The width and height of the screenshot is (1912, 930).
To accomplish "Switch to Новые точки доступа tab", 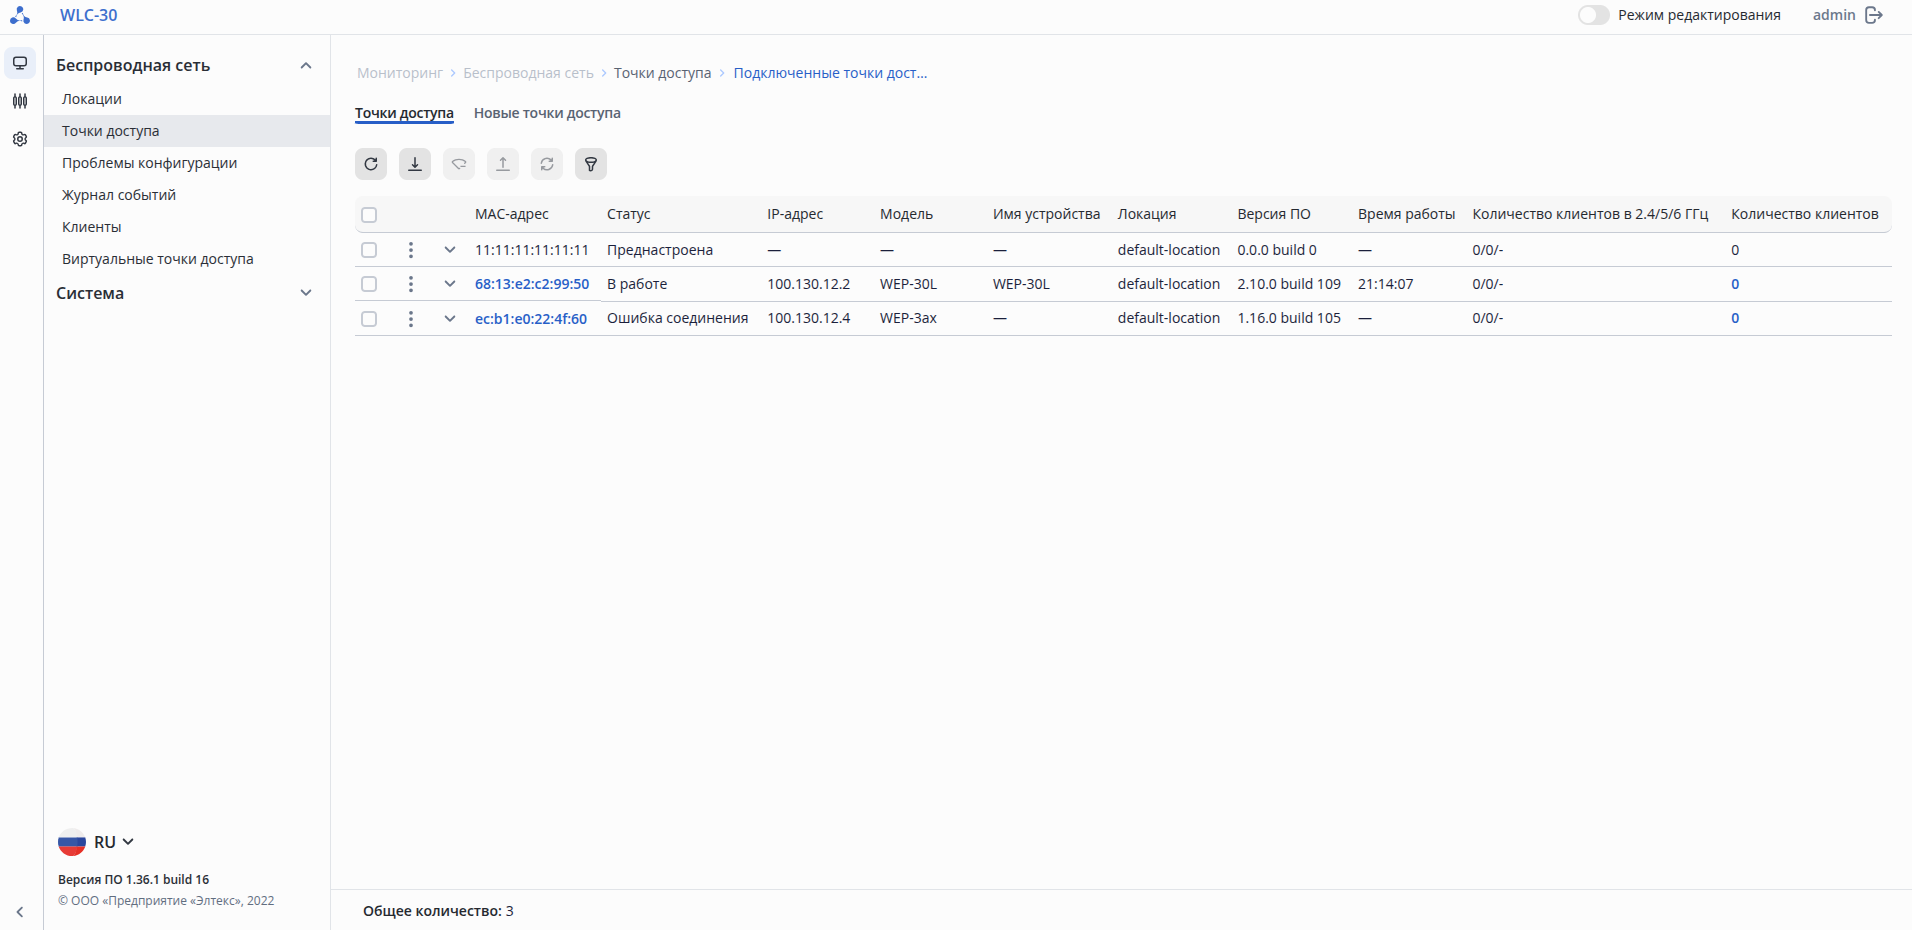I will 547,113.
